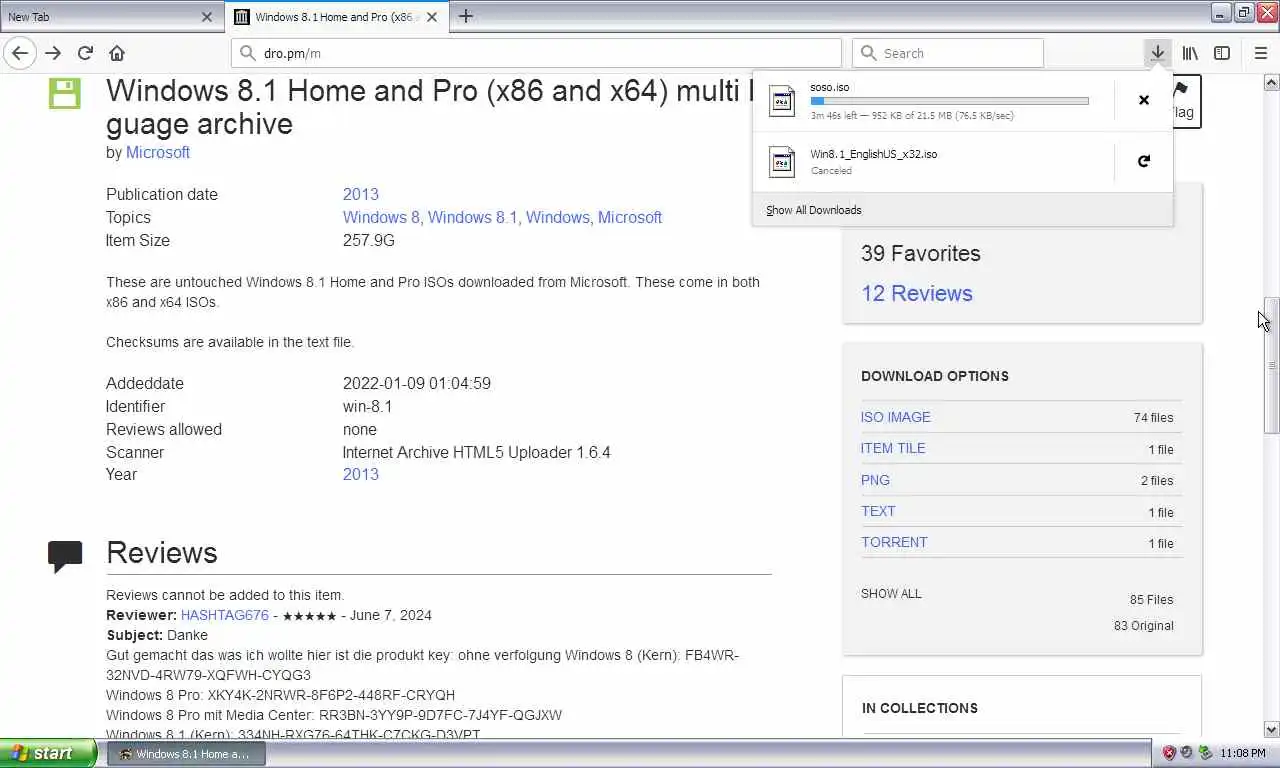Click the scrollbar down arrow
This screenshot has height=768, width=1280.
pyautogui.click(x=1272, y=729)
